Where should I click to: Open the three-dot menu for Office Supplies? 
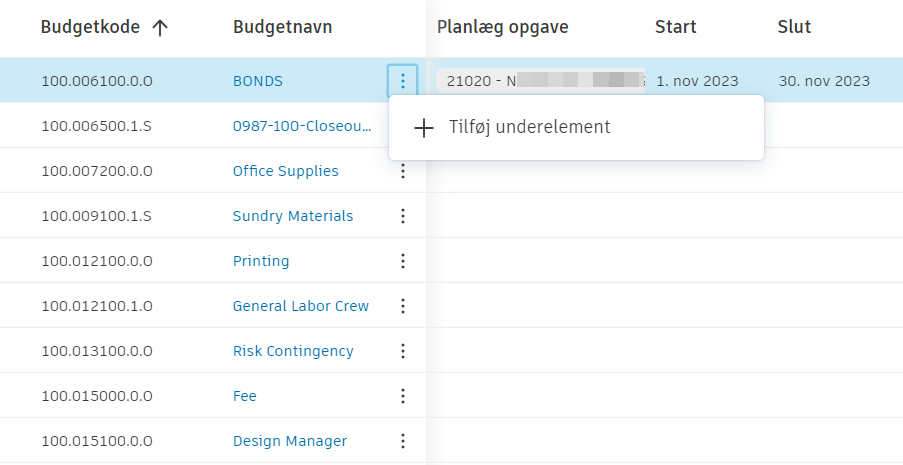click(x=403, y=171)
